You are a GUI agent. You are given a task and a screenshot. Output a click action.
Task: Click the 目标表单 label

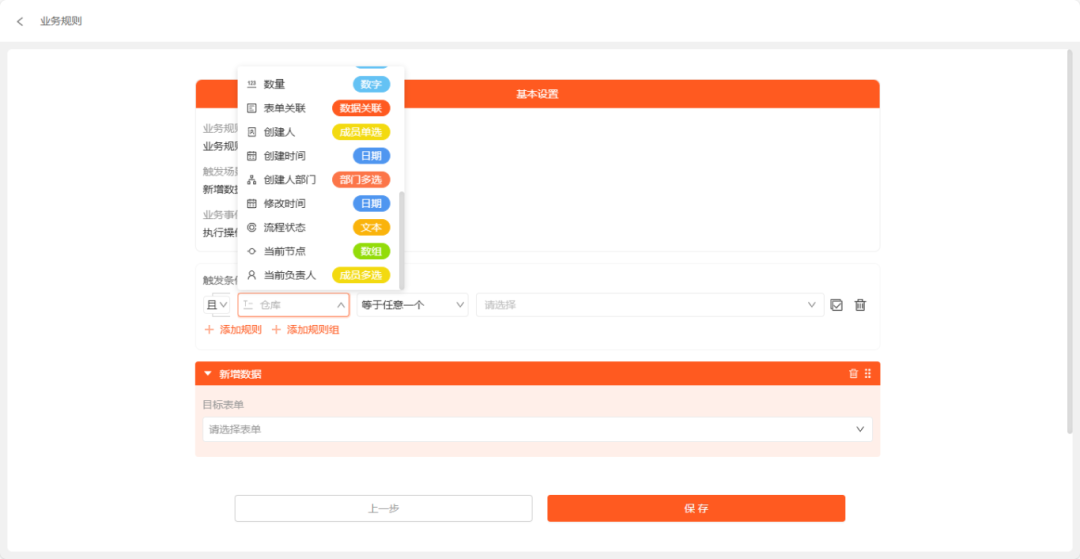[223, 404]
